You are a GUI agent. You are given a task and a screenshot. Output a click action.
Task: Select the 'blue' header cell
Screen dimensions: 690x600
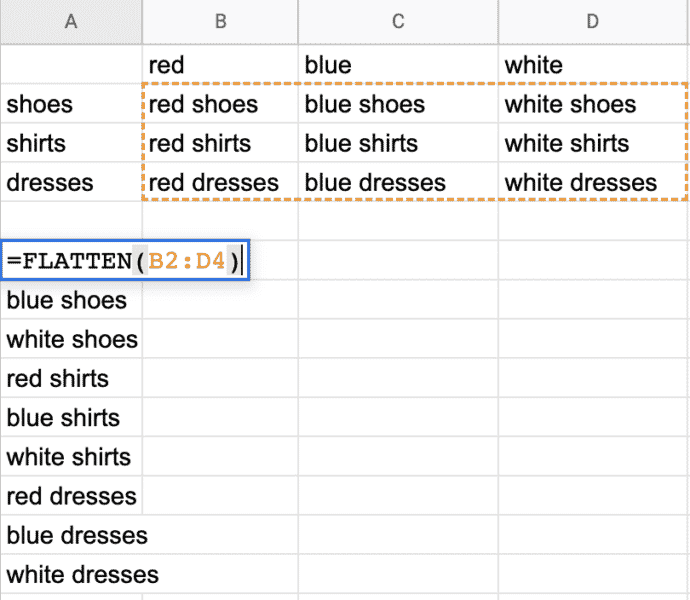pyautogui.click(x=398, y=65)
